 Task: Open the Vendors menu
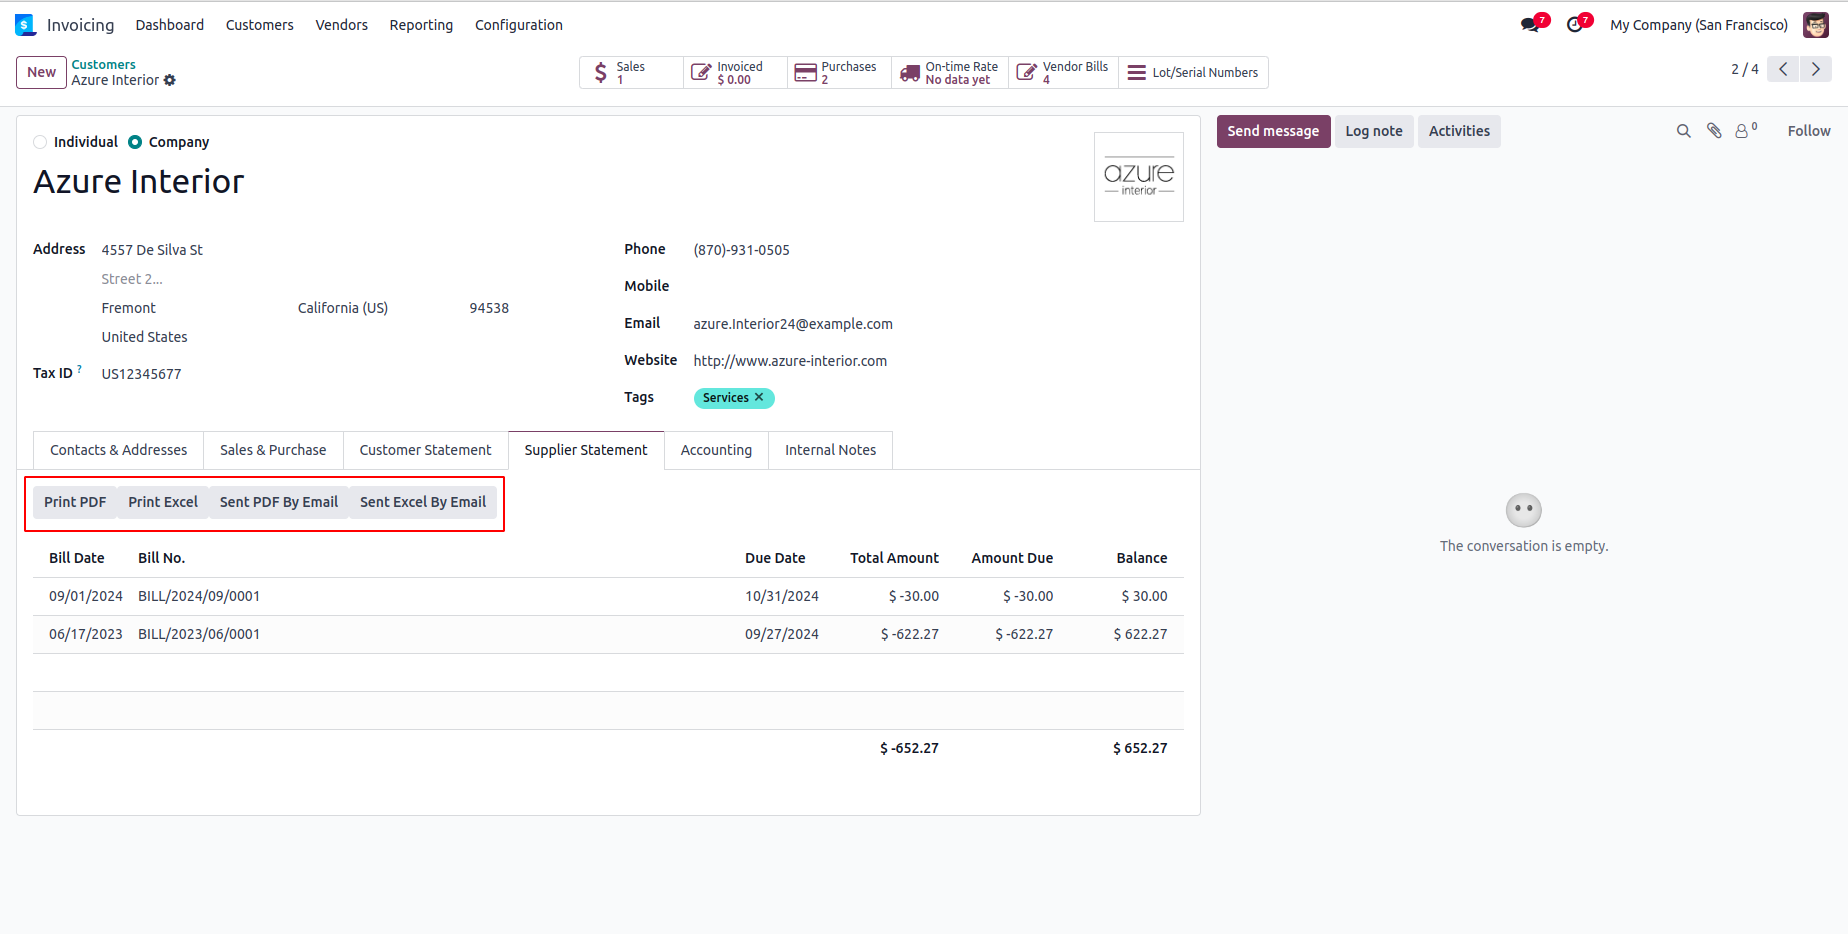[x=342, y=25]
